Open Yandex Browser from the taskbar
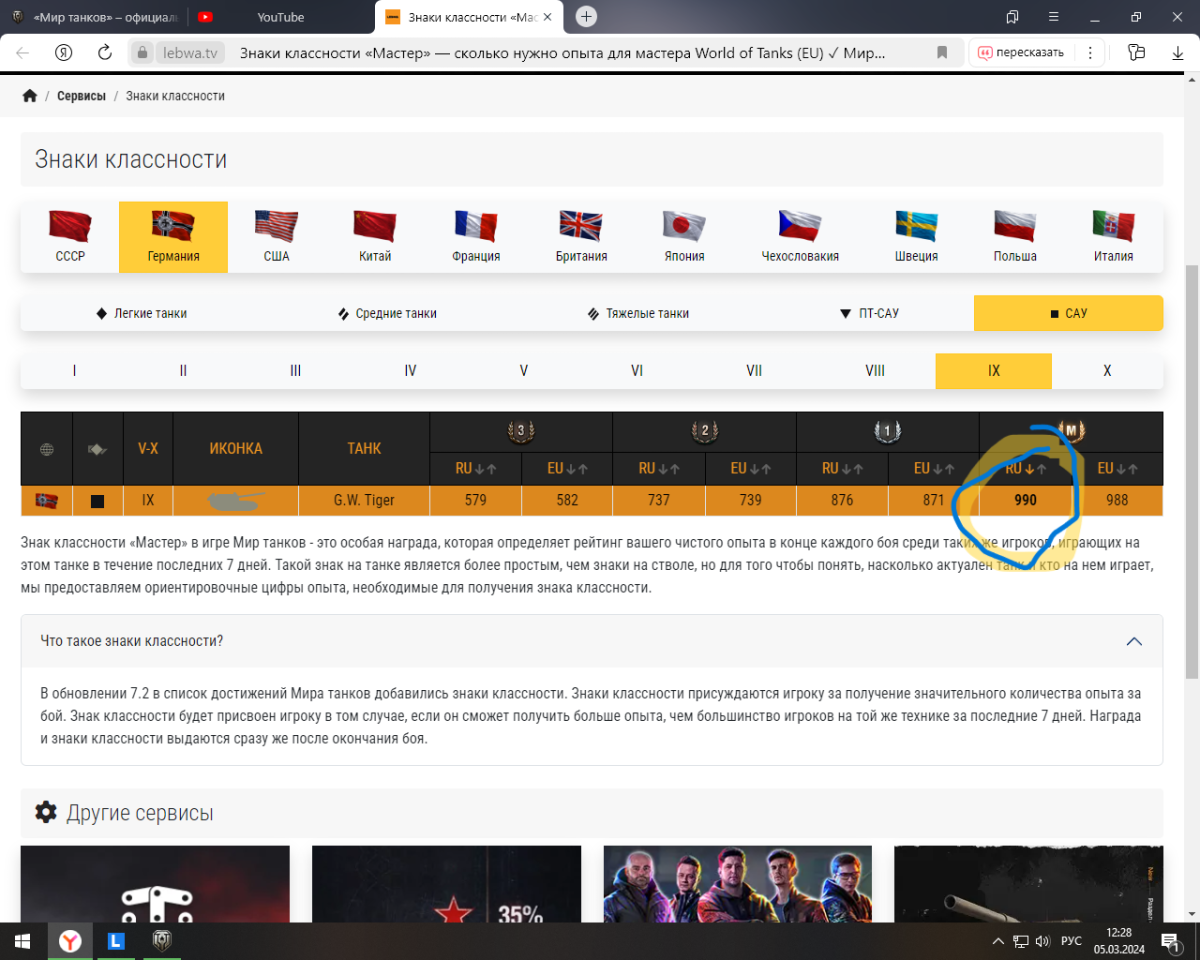This screenshot has width=1200, height=960. tap(70, 941)
